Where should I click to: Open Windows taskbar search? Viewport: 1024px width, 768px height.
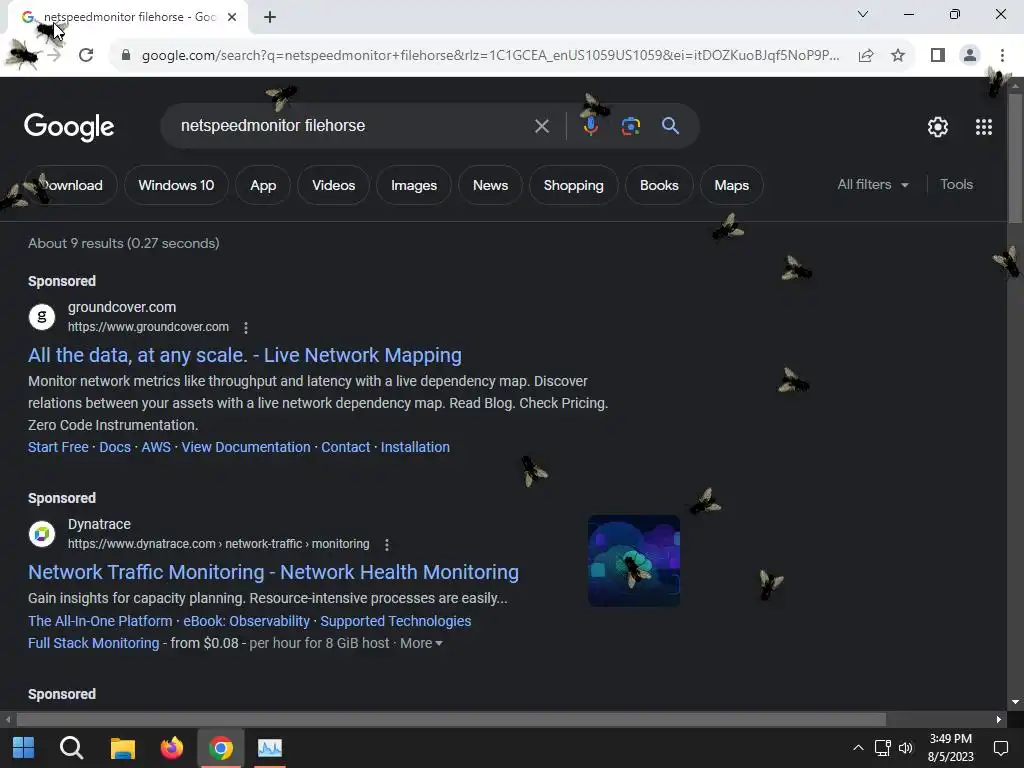[x=71, y=748]
